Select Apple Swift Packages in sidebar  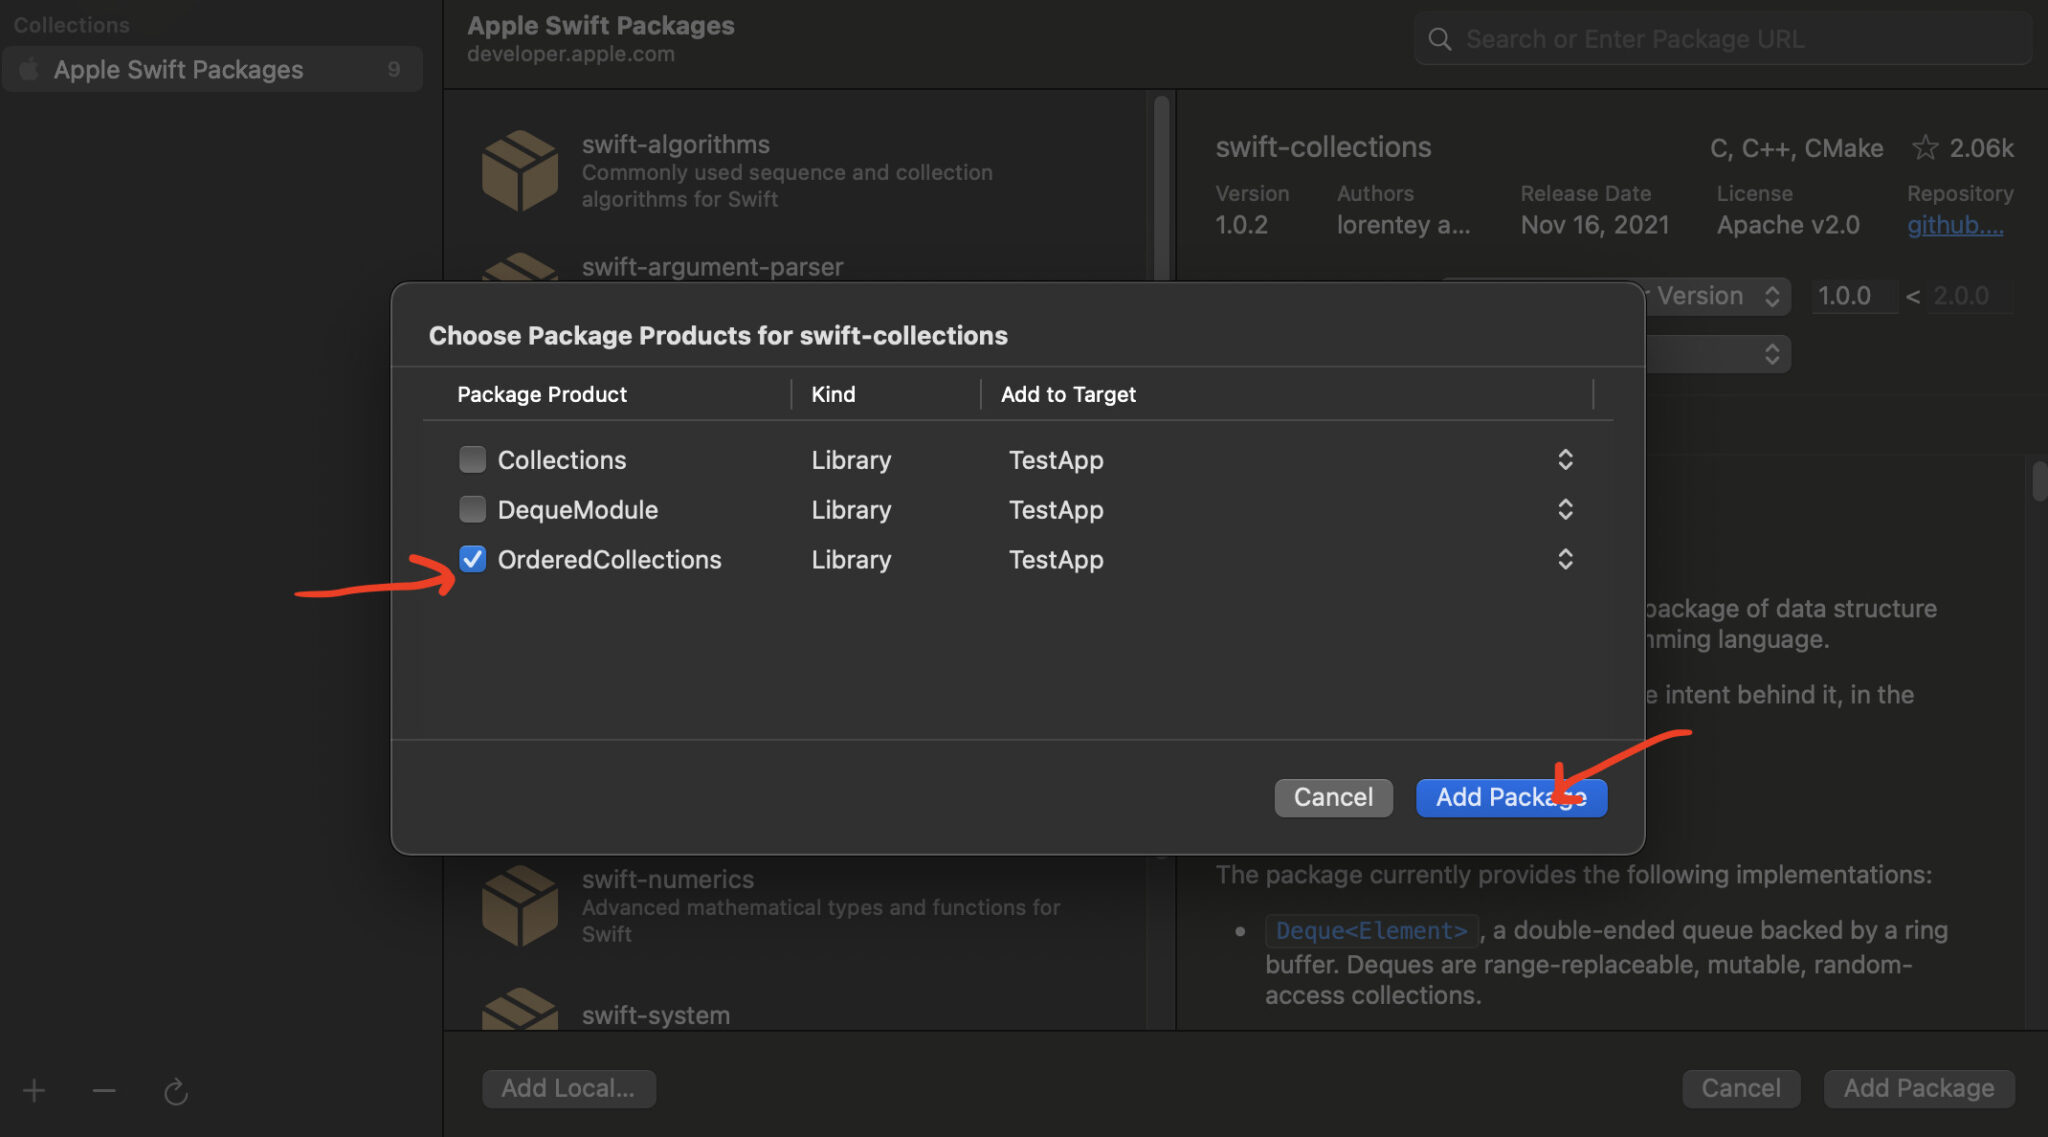tap(178, 69)
